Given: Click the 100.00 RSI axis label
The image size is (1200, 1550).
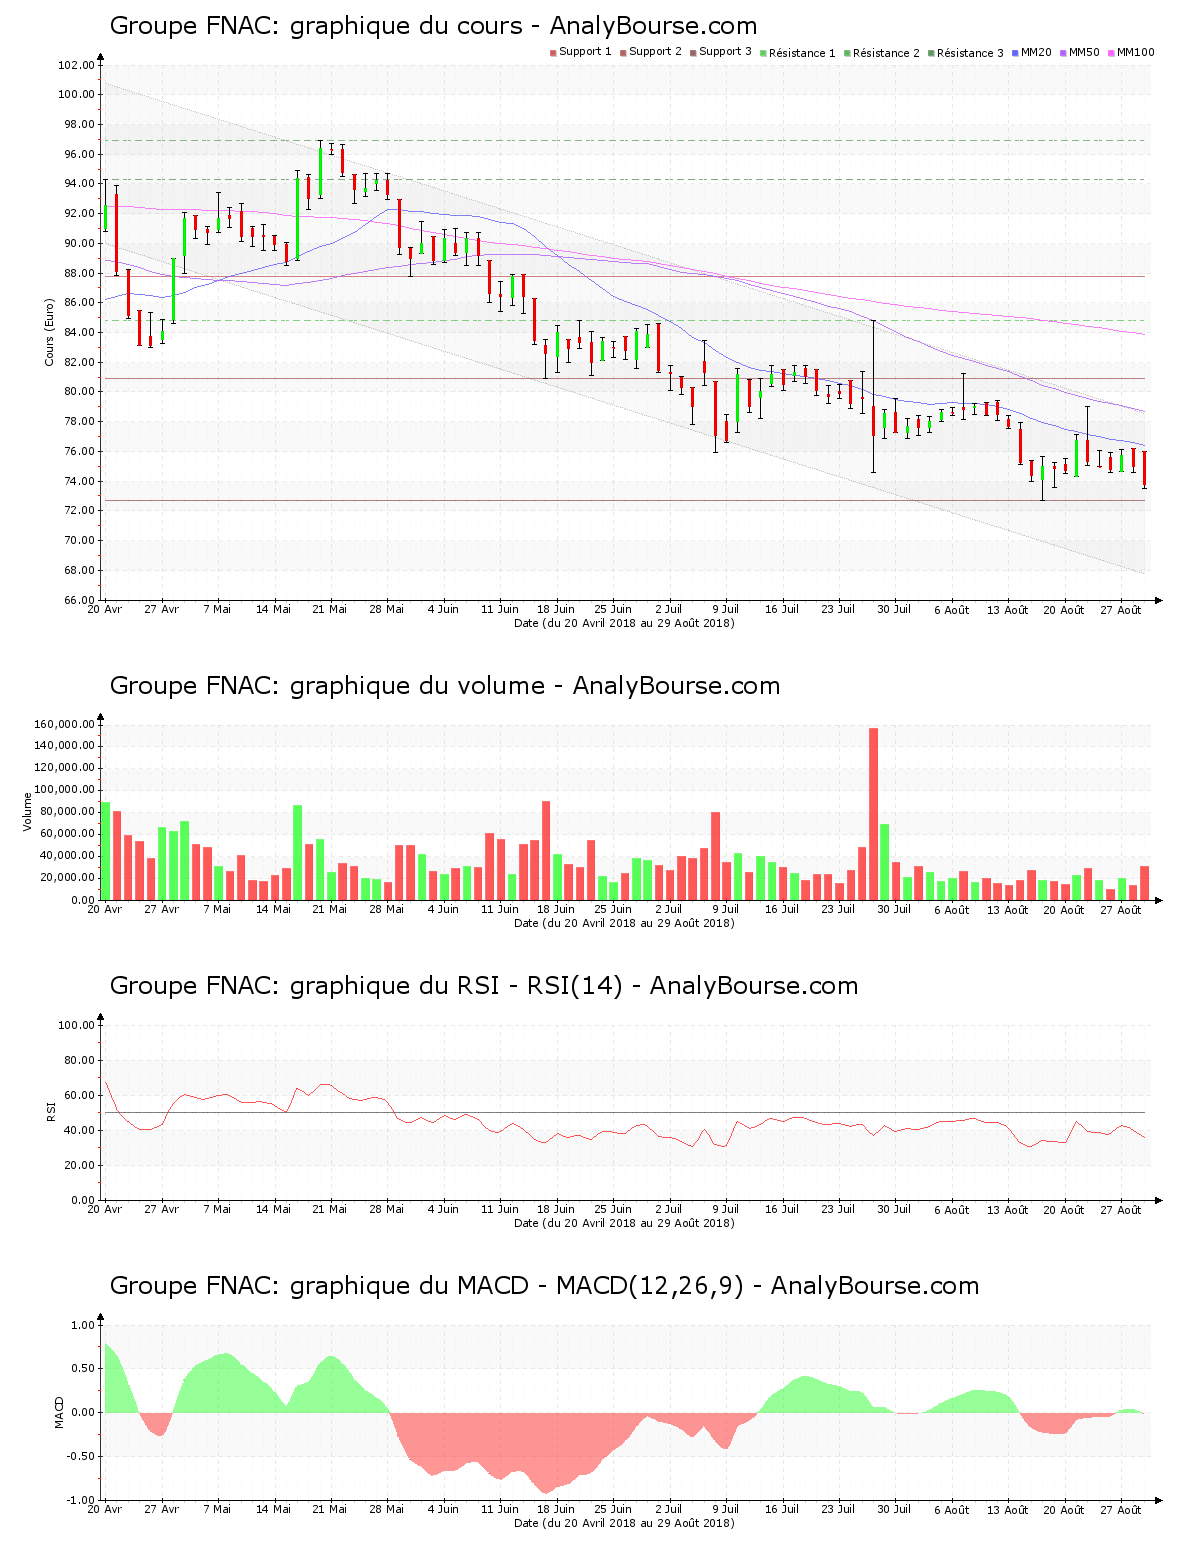Looking at the screenshot, I should [76, 1025].
